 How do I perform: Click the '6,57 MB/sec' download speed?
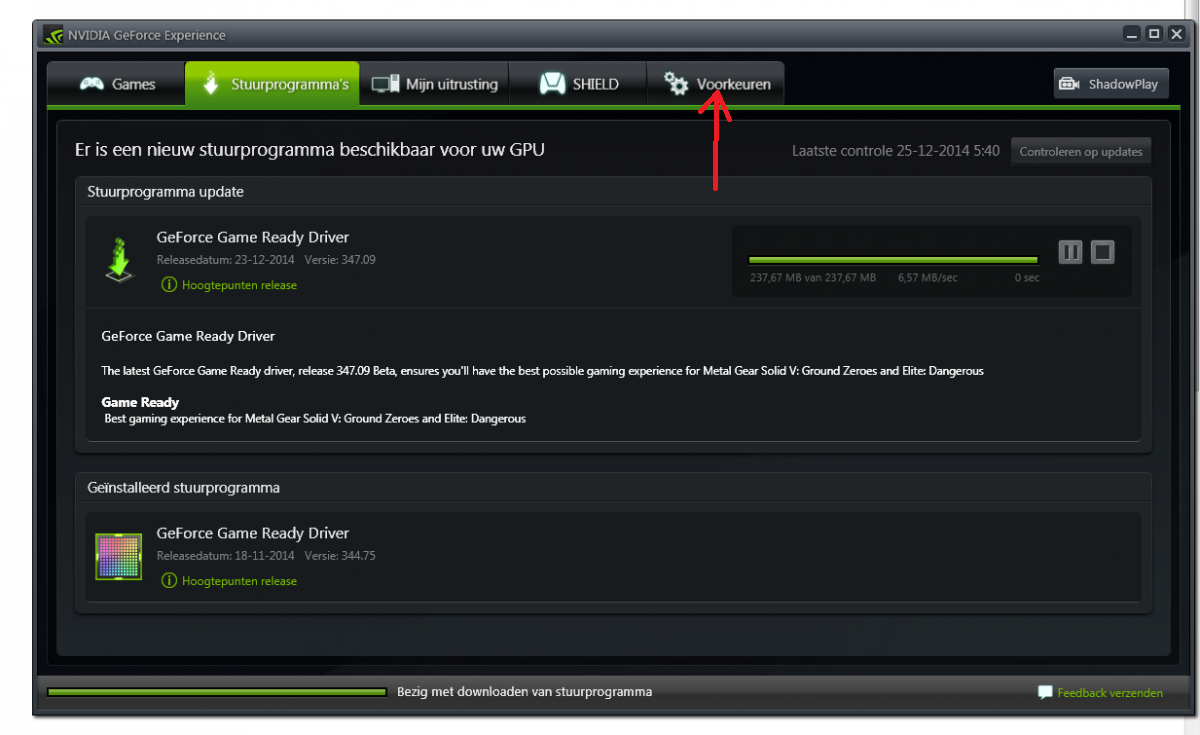point(928,278)
